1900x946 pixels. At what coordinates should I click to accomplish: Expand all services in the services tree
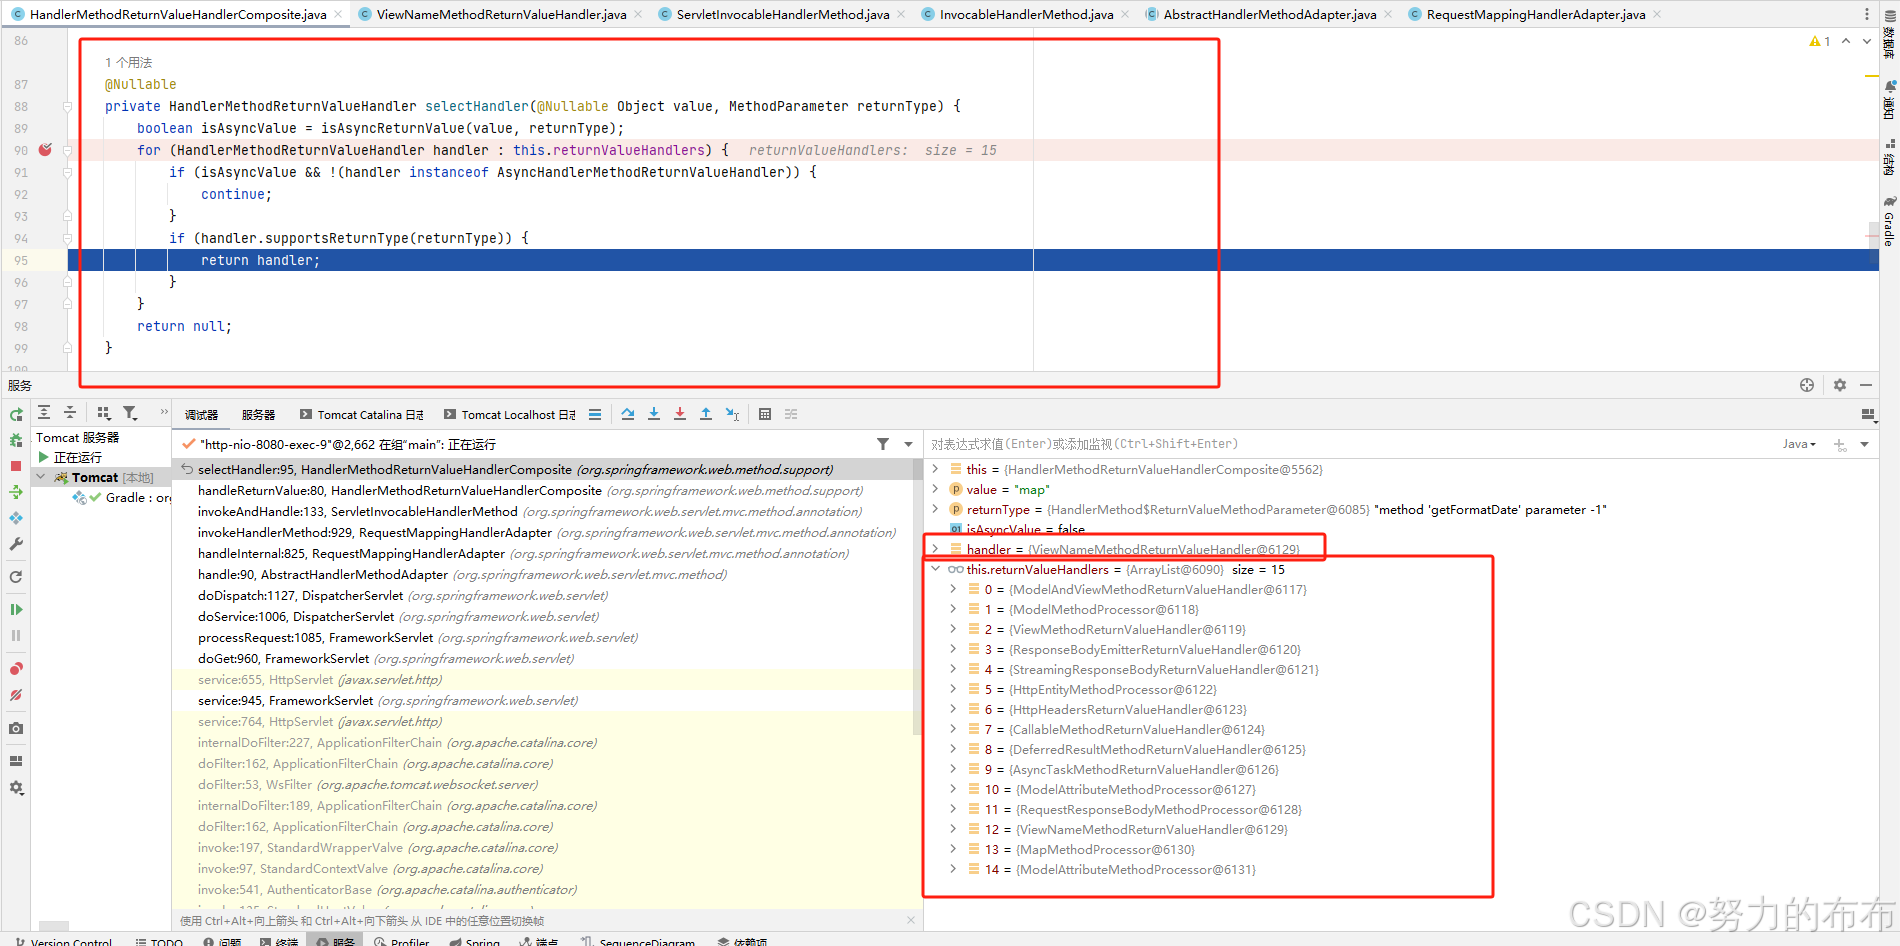[x=44, y=412]
